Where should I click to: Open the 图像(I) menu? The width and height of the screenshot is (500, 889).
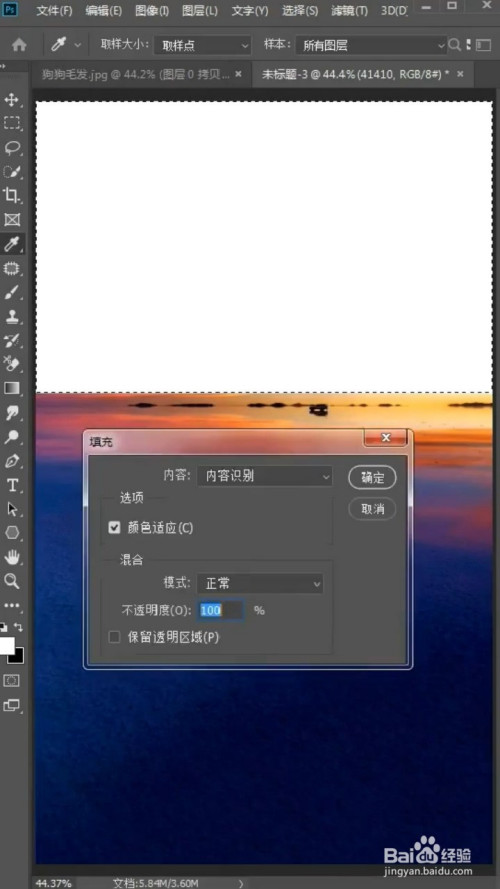coord(152,11)
